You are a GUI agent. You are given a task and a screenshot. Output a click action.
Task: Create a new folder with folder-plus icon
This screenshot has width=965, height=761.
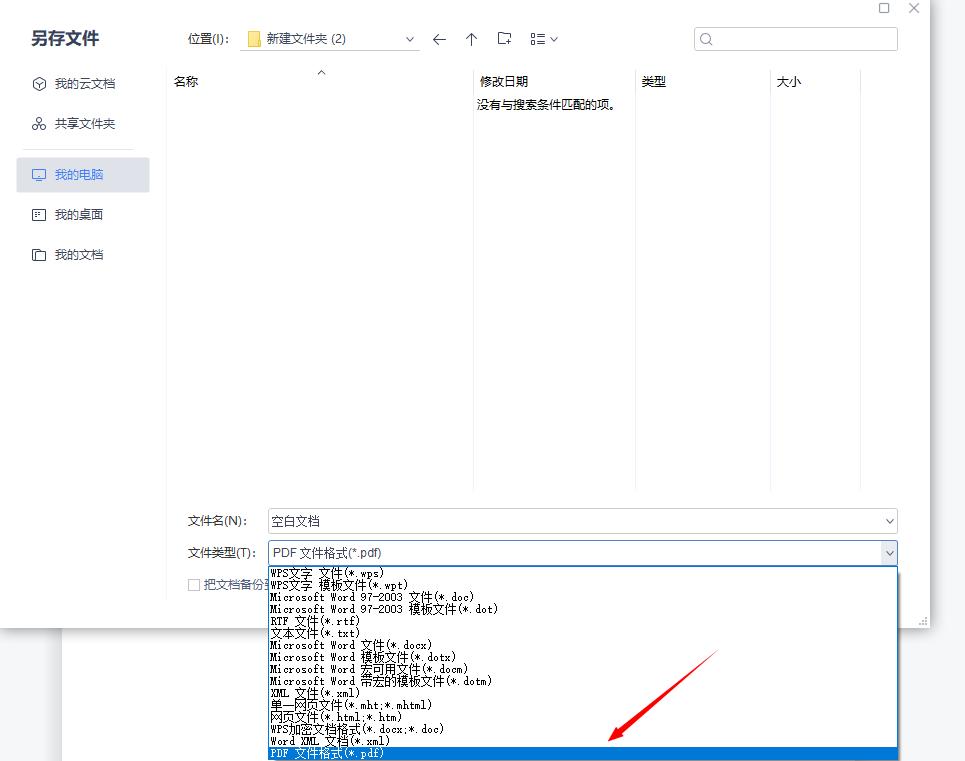coord(504,38)
